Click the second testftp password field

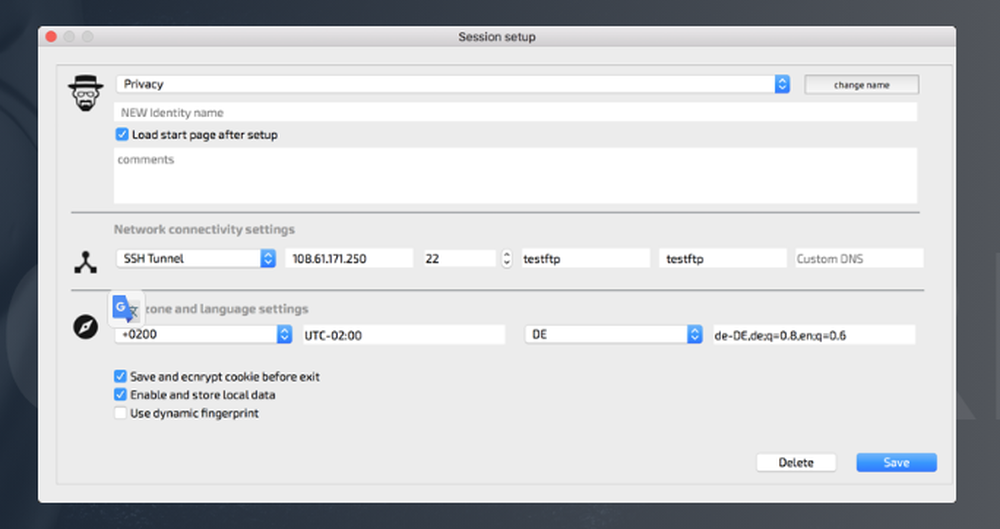[x=723, y=258]
